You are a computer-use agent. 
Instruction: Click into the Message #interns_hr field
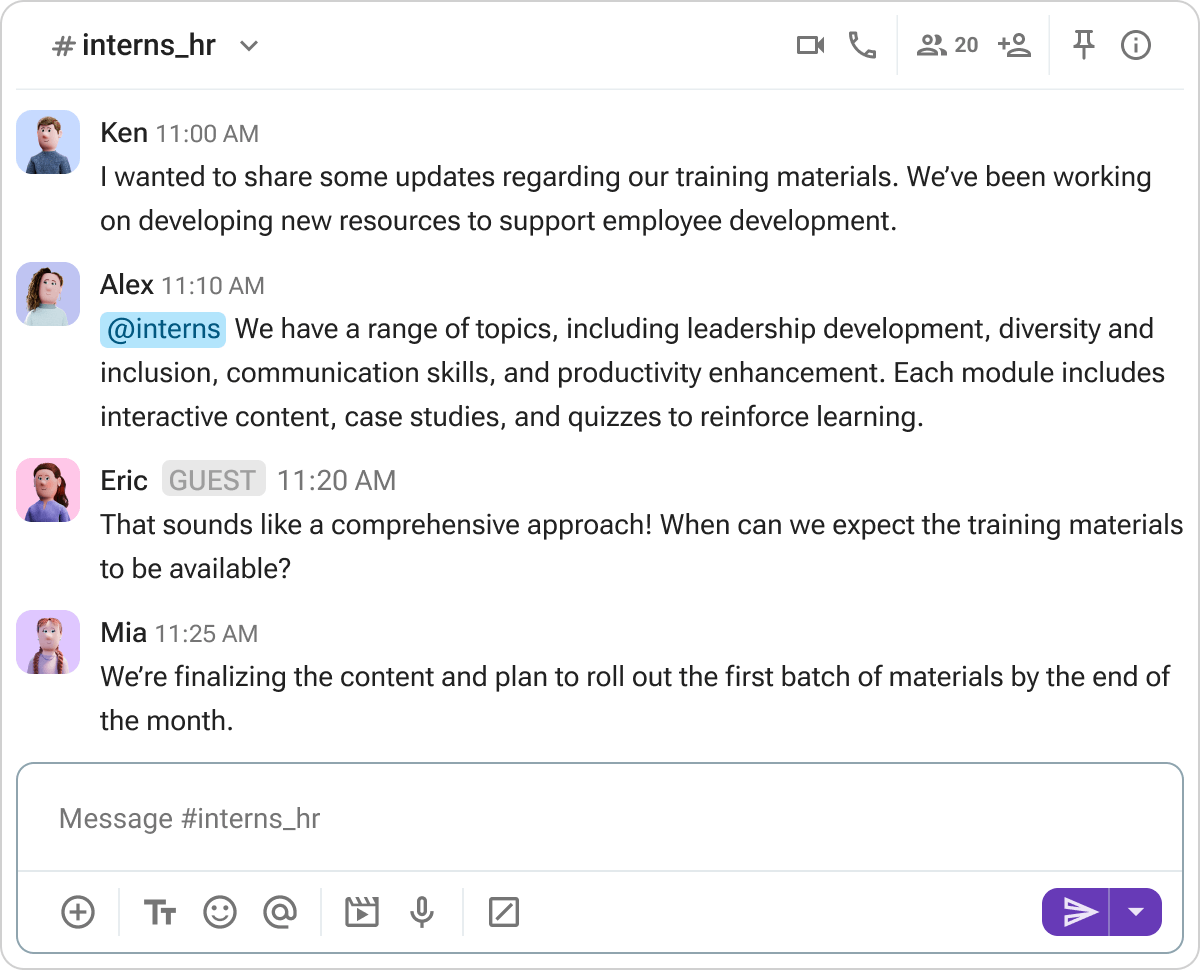click(x=600, y=818)
